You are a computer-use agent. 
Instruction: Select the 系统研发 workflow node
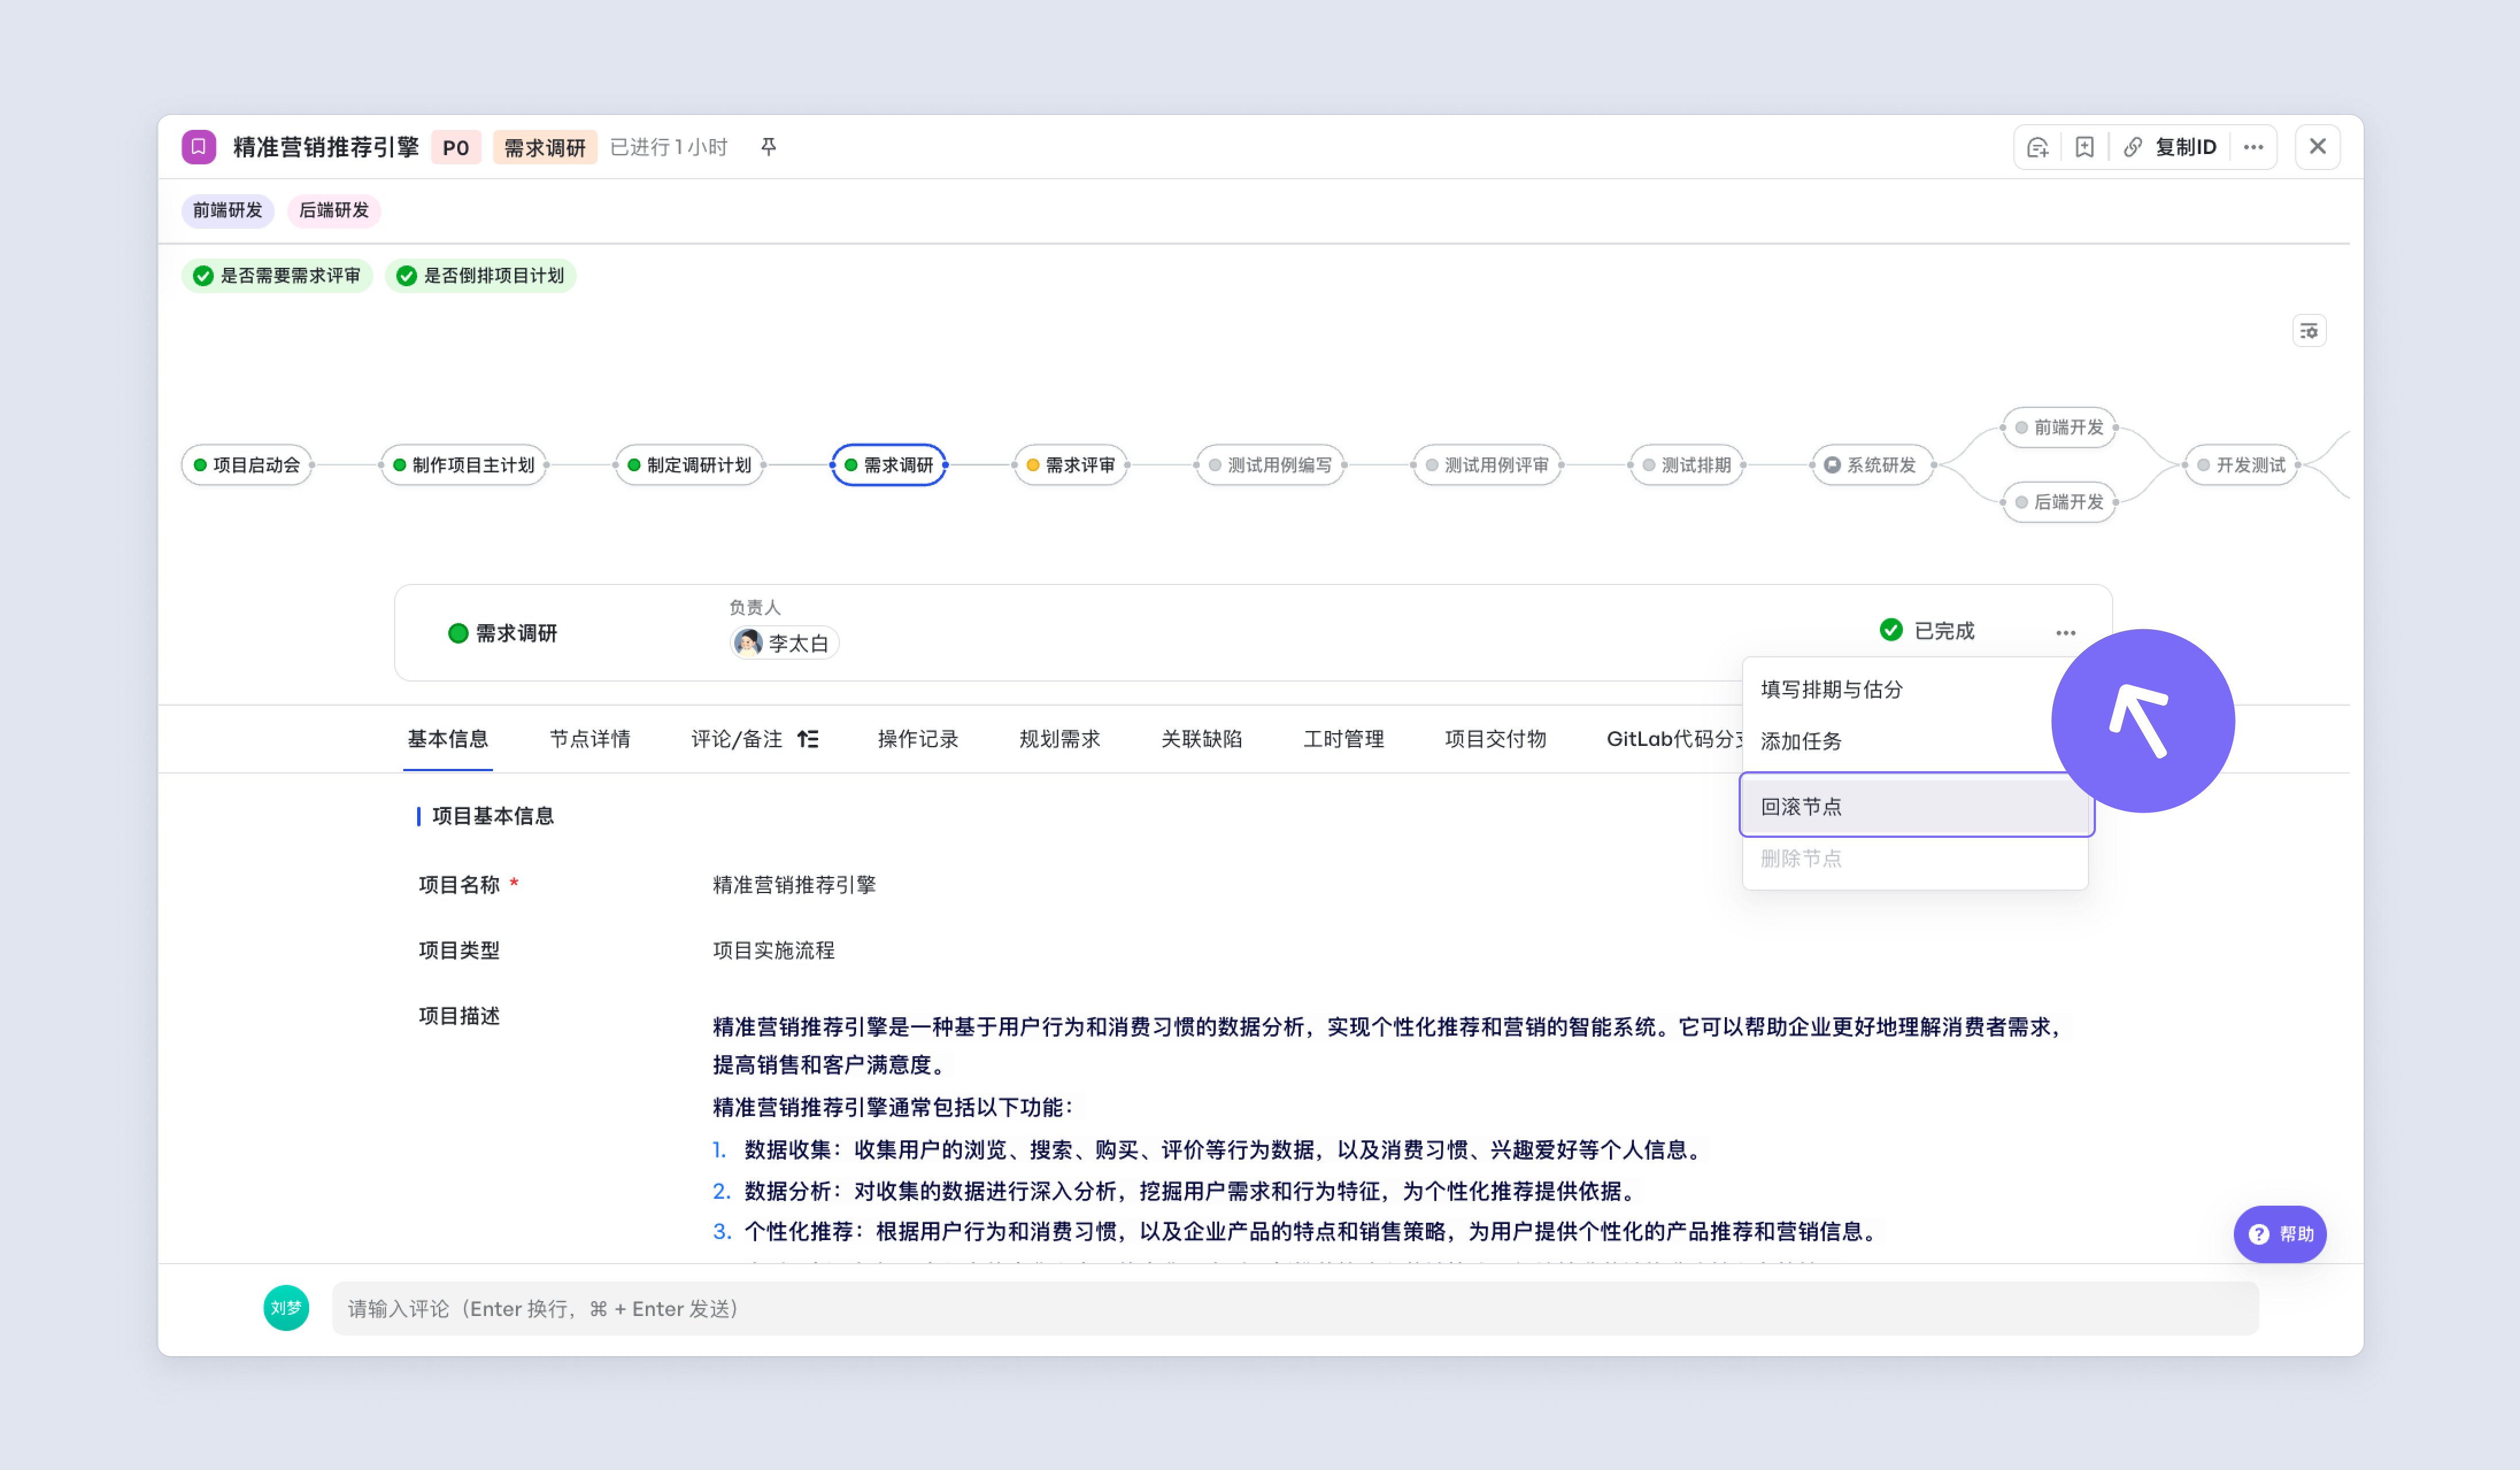click(x=1872, y=465)
